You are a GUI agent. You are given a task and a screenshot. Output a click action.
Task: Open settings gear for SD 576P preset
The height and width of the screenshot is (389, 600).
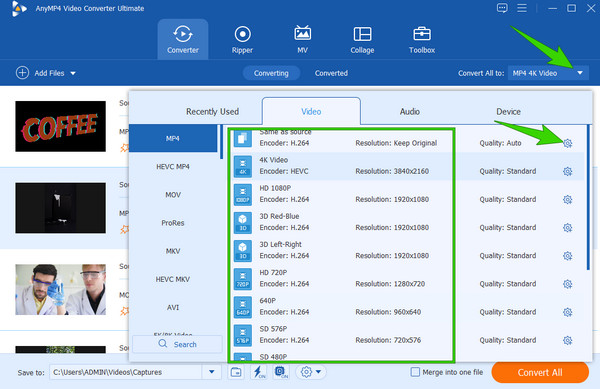567,340
